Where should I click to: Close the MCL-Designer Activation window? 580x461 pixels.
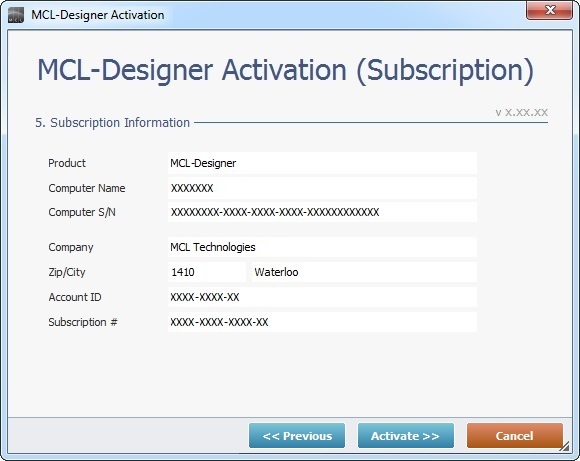click(549, 10)
